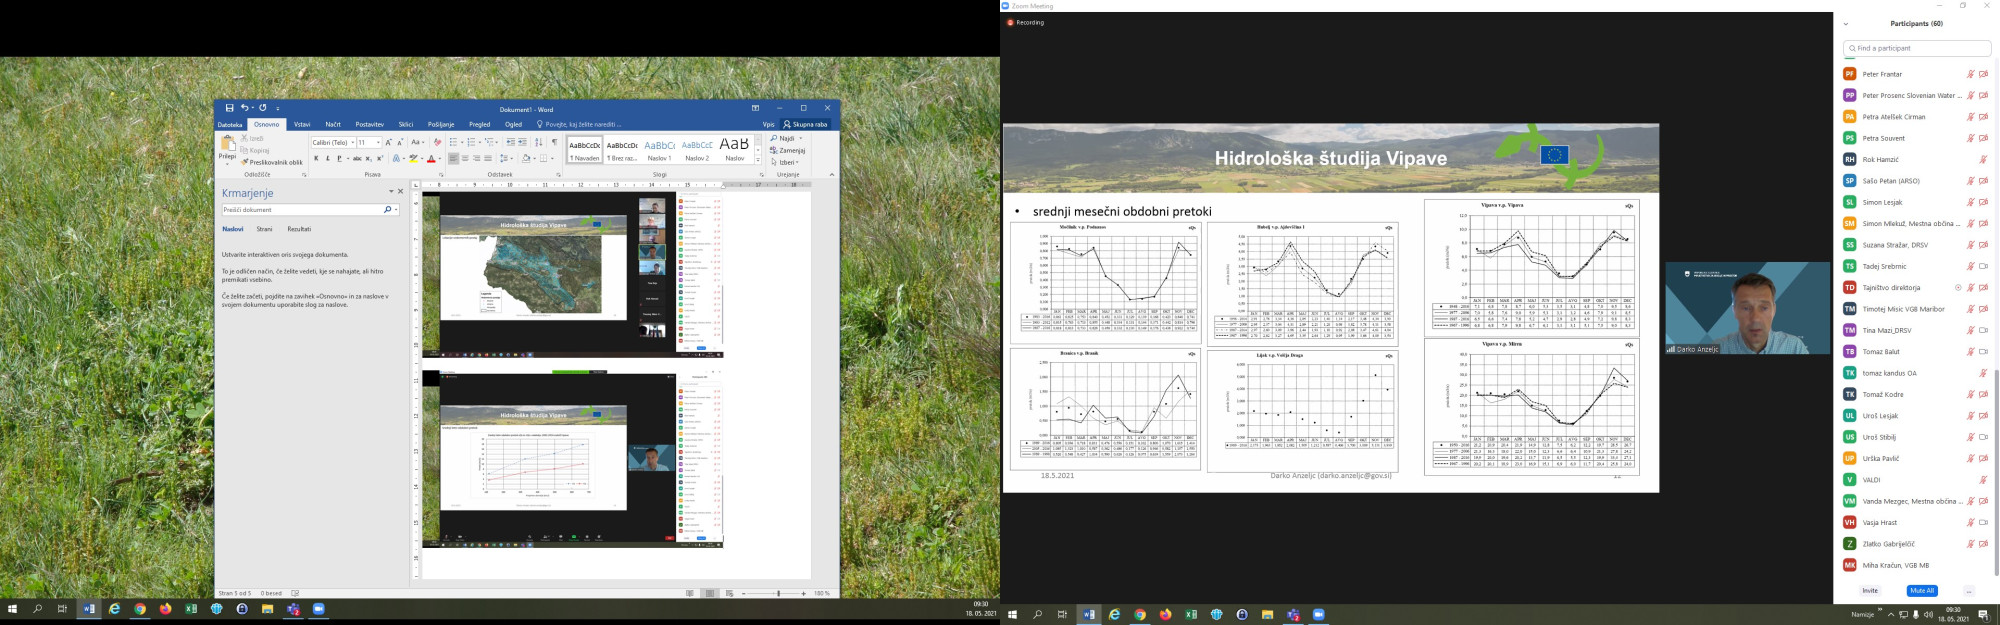Open Zamenjaj find and replace

tap(788, 150)
